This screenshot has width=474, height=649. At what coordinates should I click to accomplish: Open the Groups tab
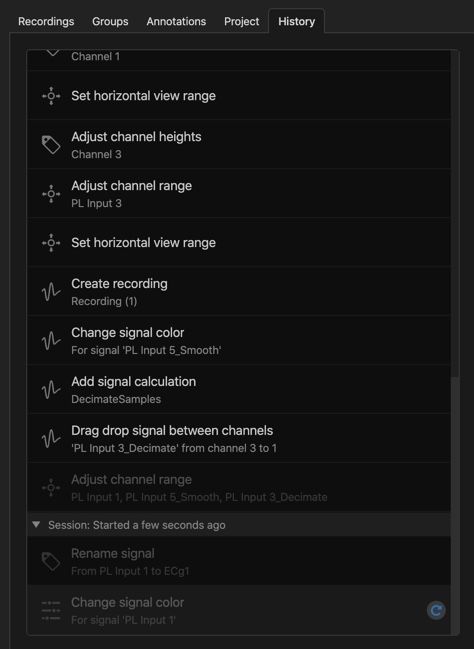[x=110, y=22]
